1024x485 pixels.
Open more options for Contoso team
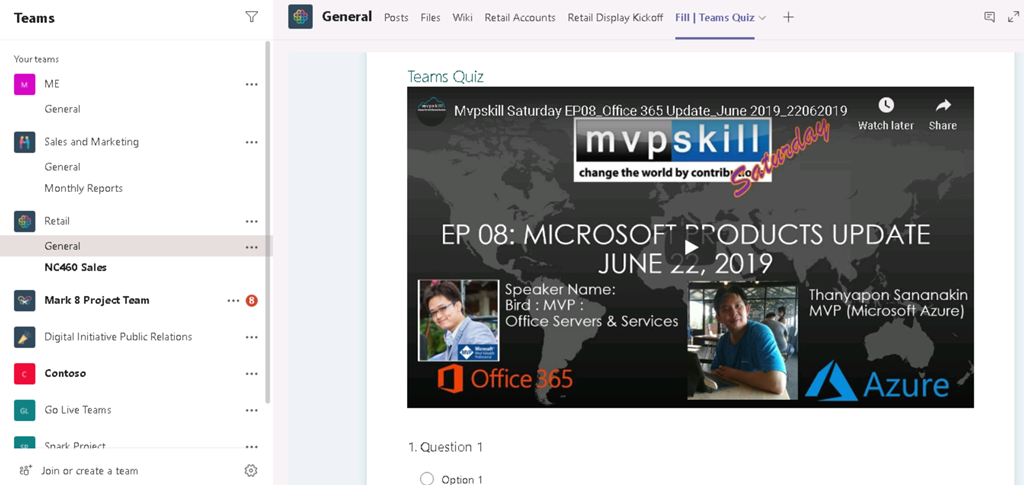[x=251, y=373]
